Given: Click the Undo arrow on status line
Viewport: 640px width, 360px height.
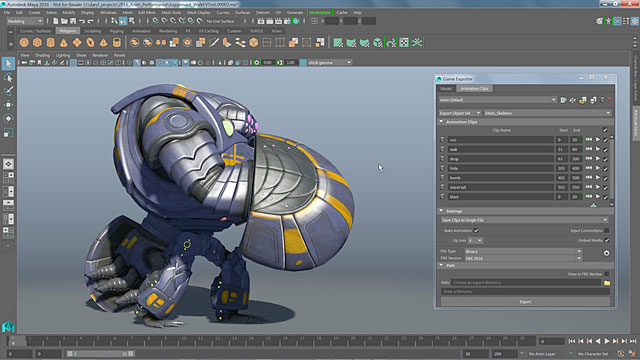Looking at the screenshot, I should [x=82, y=21].
